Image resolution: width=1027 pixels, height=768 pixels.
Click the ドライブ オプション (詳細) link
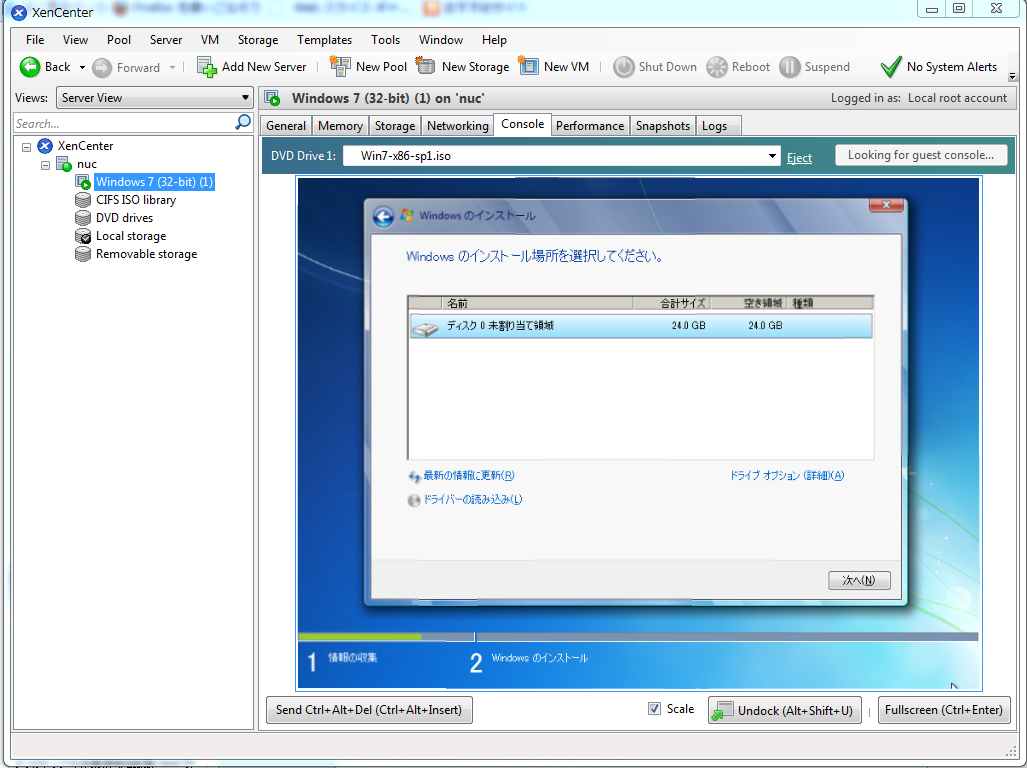787,476
